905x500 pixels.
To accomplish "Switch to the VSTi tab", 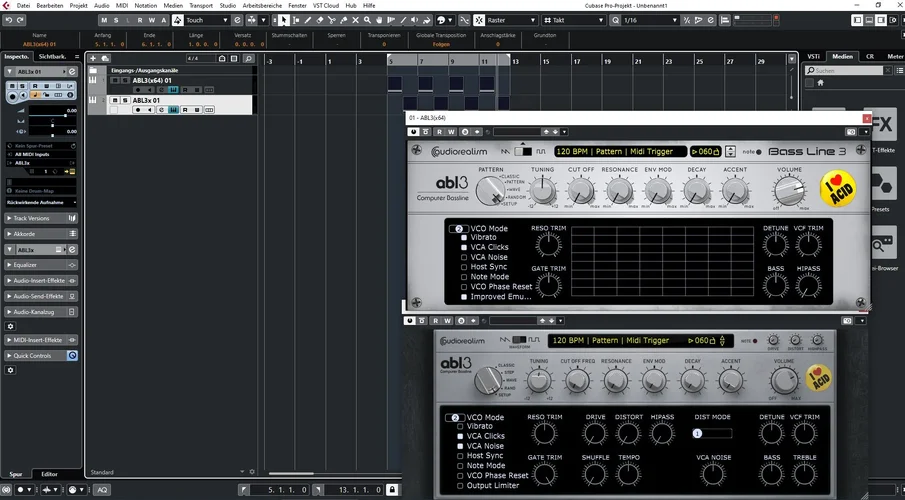I will (813, 56).
